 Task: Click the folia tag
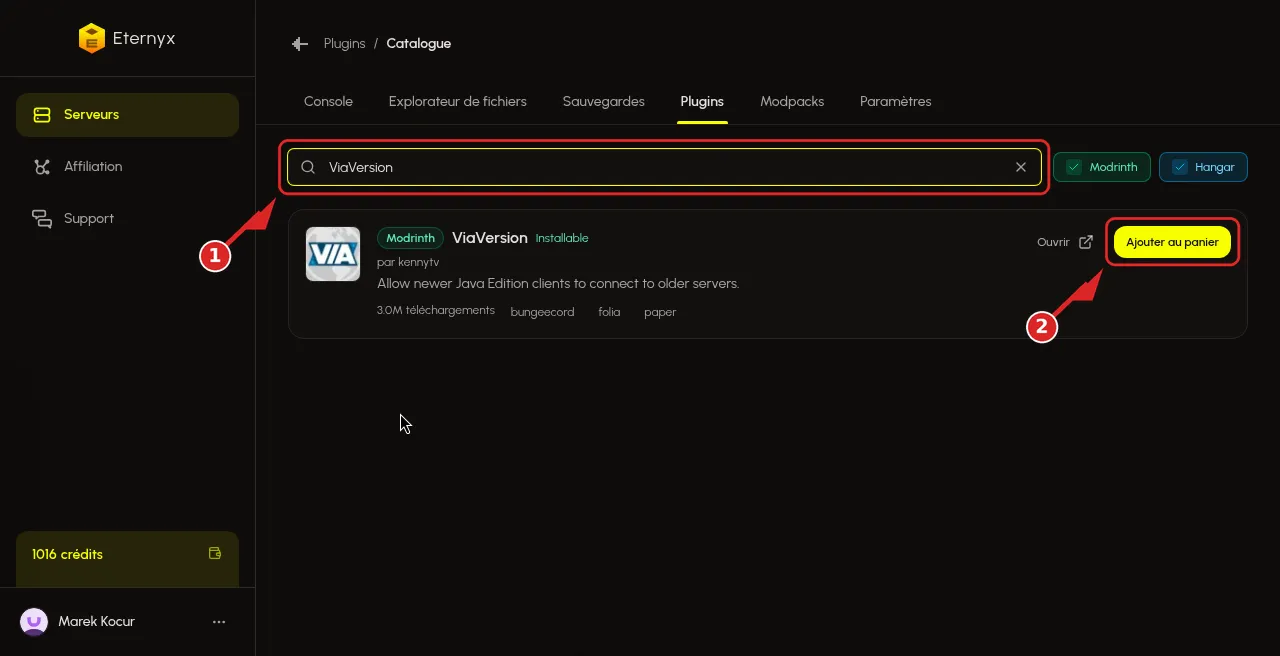click(x=609, y=312)
